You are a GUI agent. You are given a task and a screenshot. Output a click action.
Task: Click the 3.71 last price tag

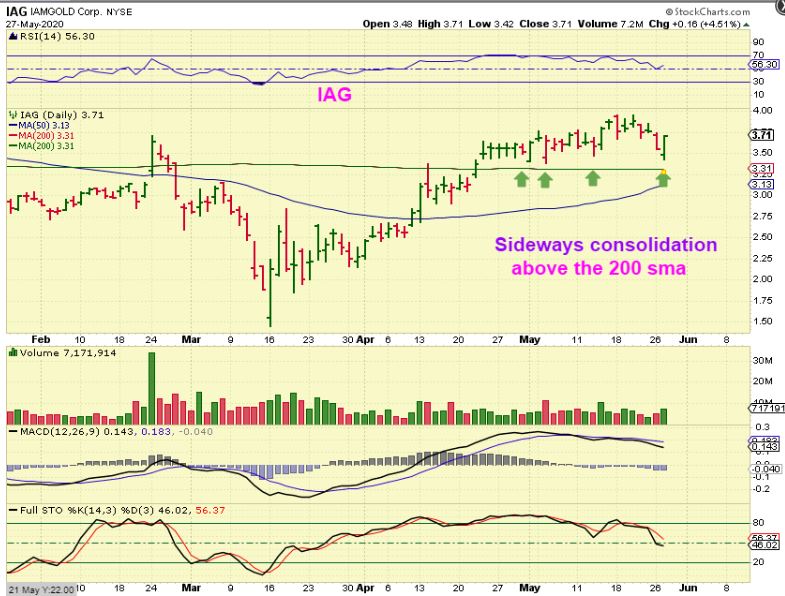coord(761,135)
